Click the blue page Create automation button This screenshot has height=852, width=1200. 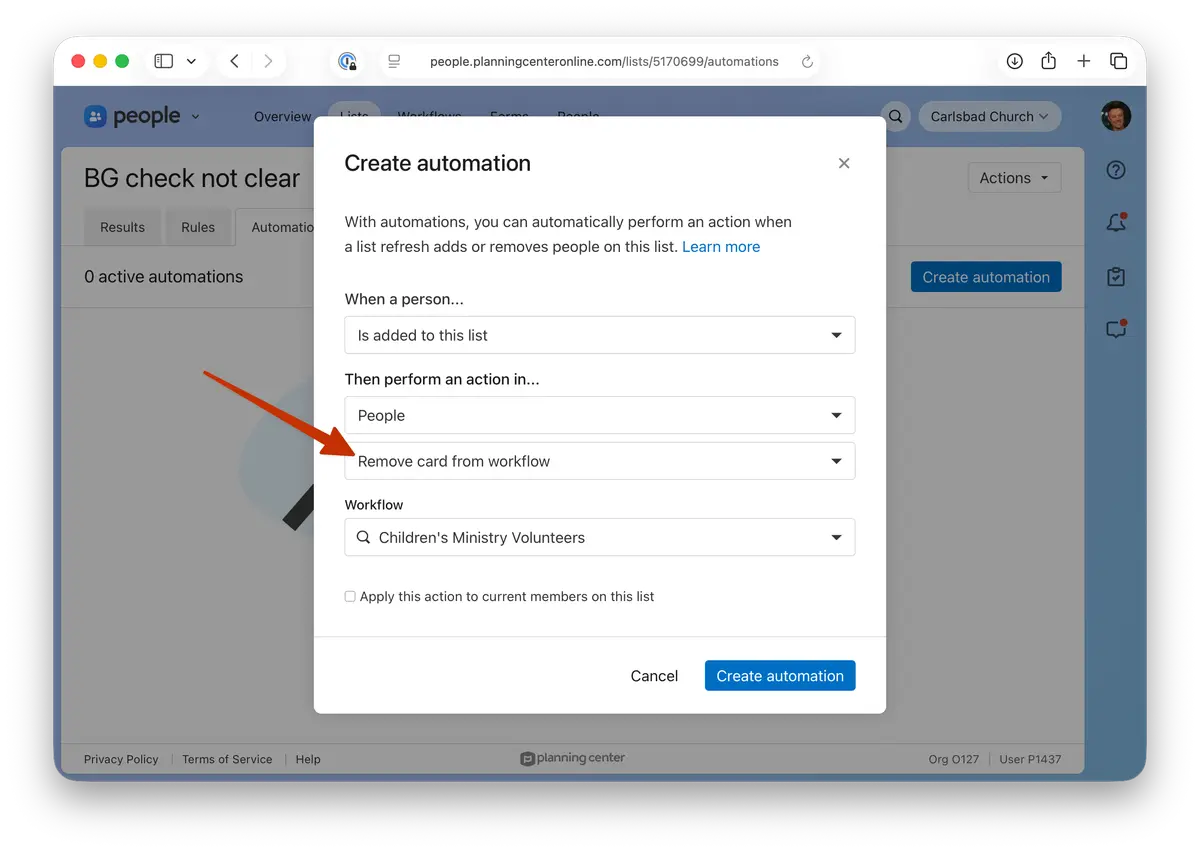tap(986, 277)
